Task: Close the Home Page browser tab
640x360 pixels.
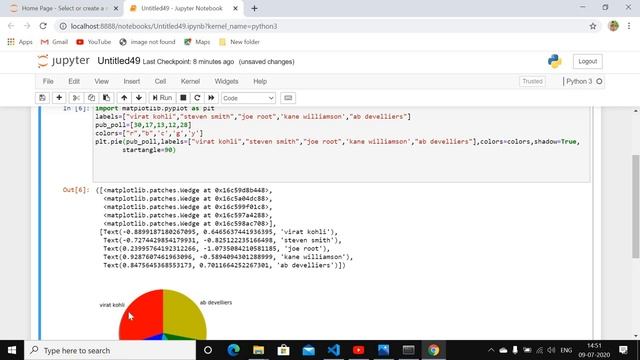Action: [x=116, y=8]
